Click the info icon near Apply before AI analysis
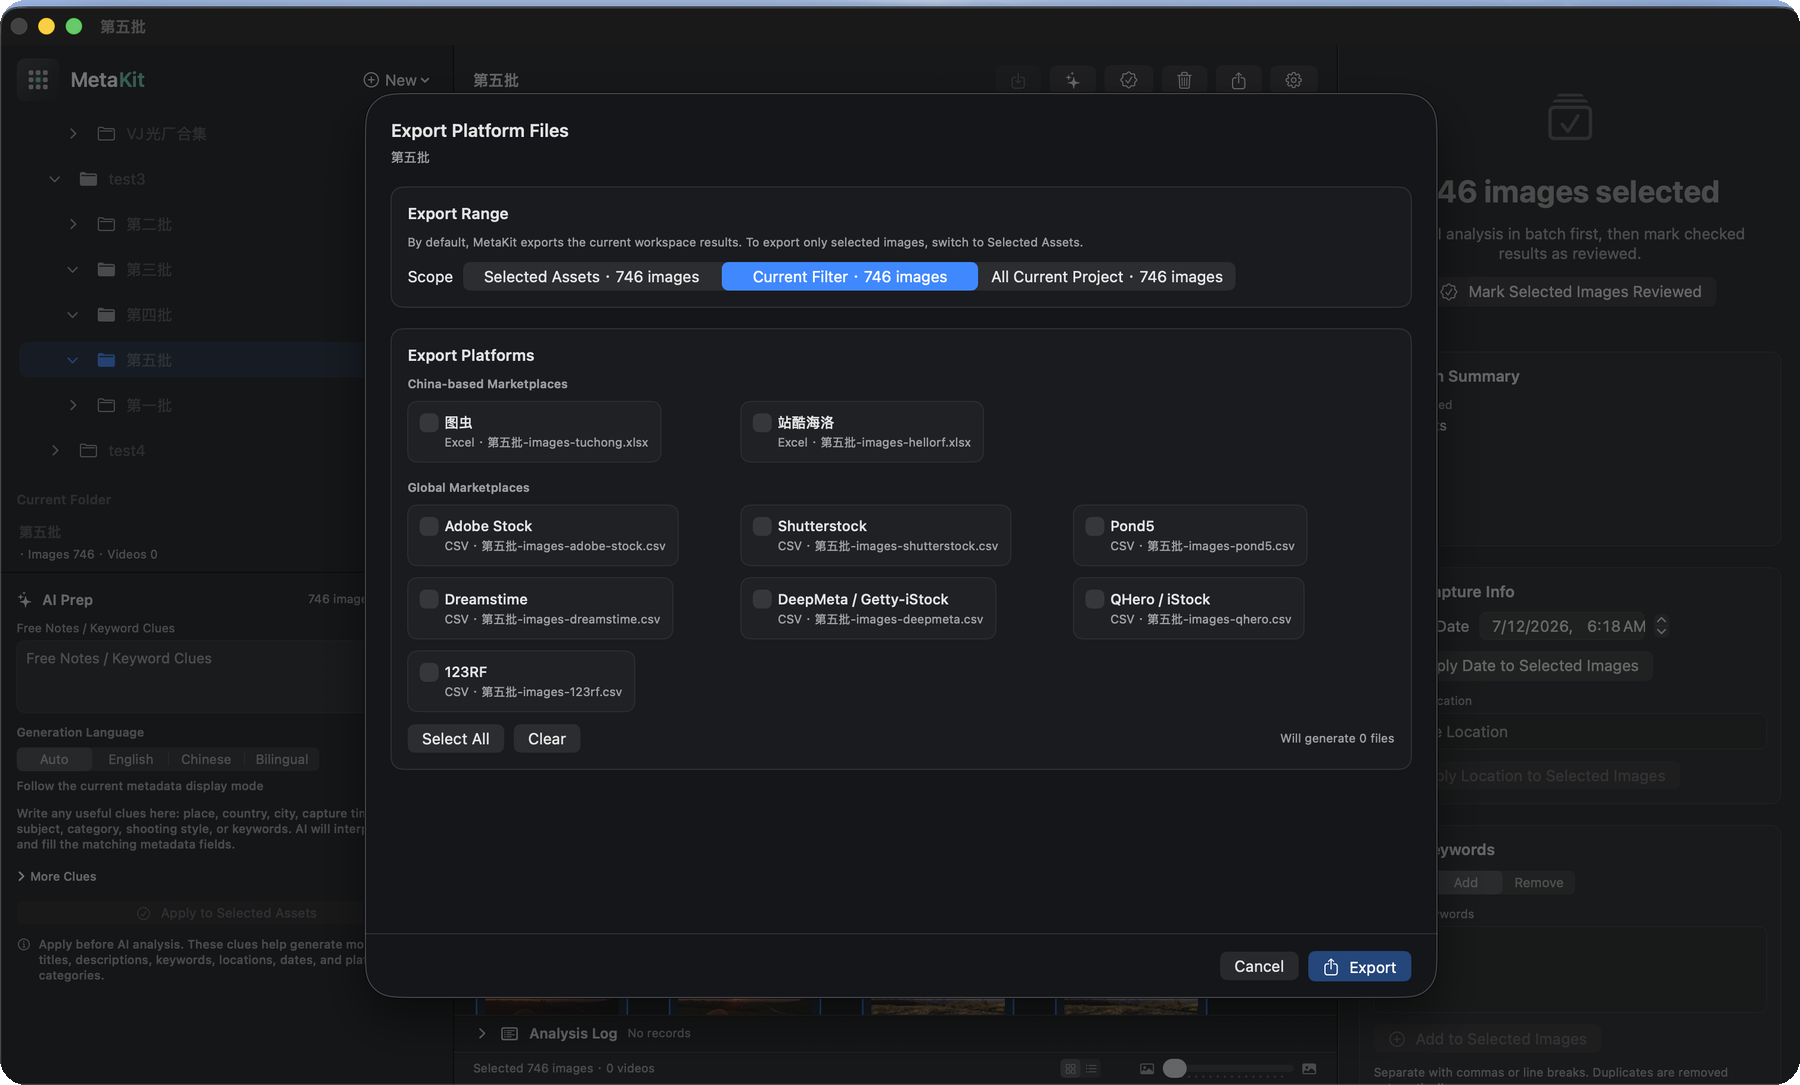The height and width of the screenshot is (1085, 1800). (x=24, y=944)
